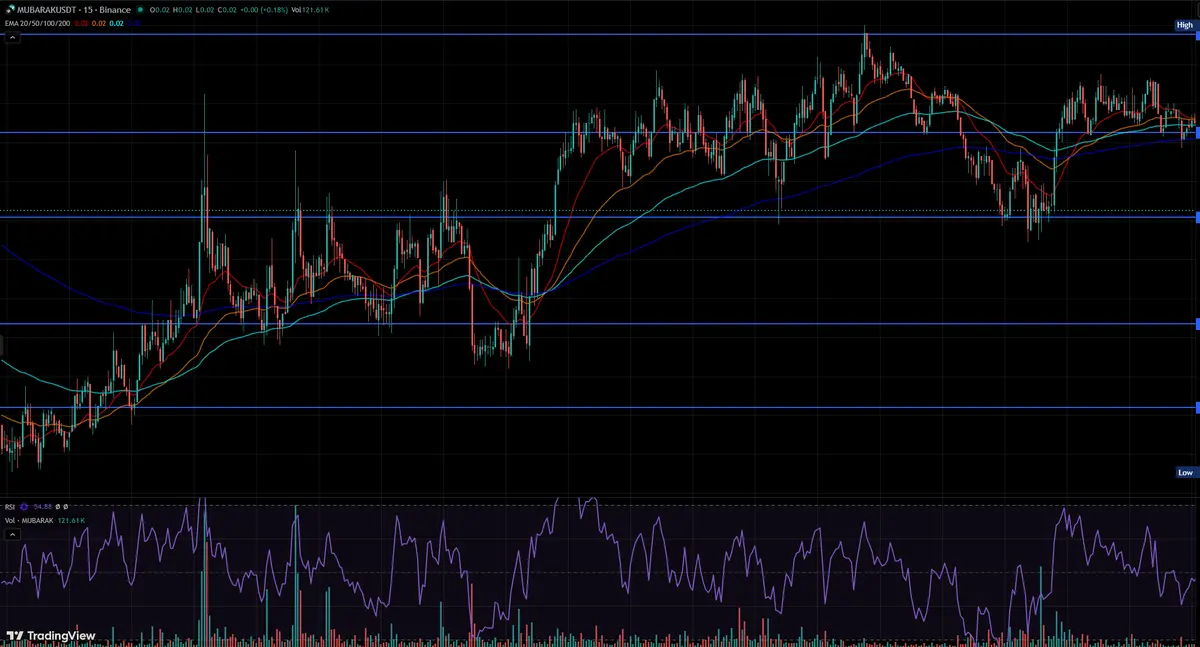Click the green market status dot
This screenshot has width=1200, height=647.
140,10
